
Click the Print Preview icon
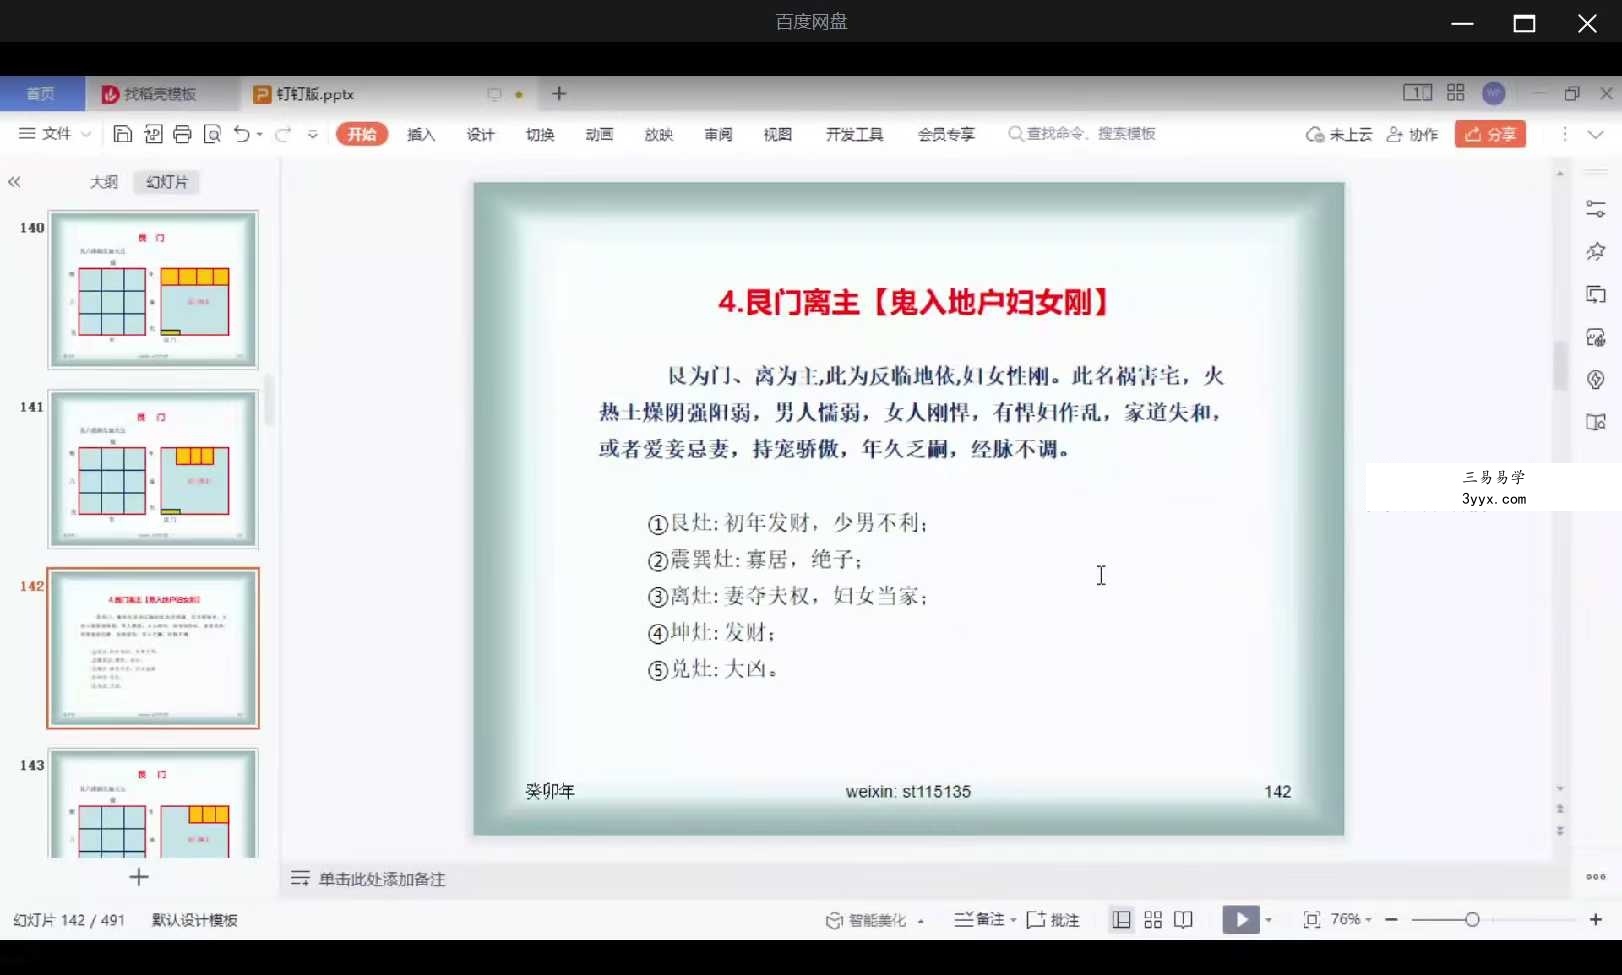pos(212,134)
